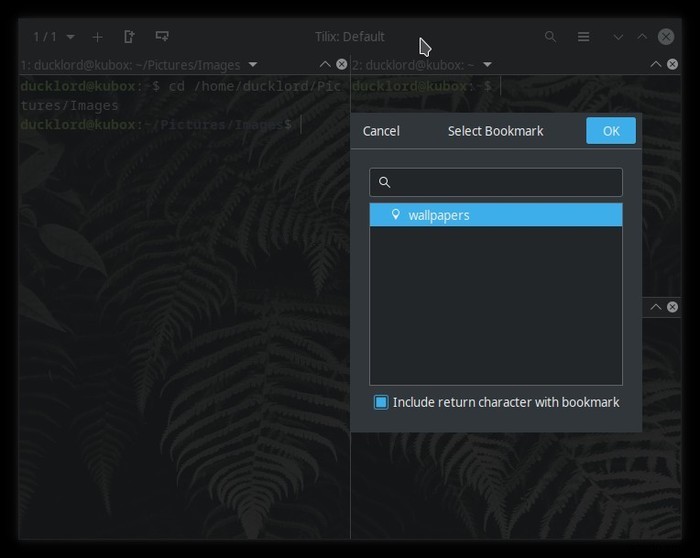Toggle Include return character with bookmark checkbox
Viewport: 700px width, 558px height.
[x=381, y=402]
